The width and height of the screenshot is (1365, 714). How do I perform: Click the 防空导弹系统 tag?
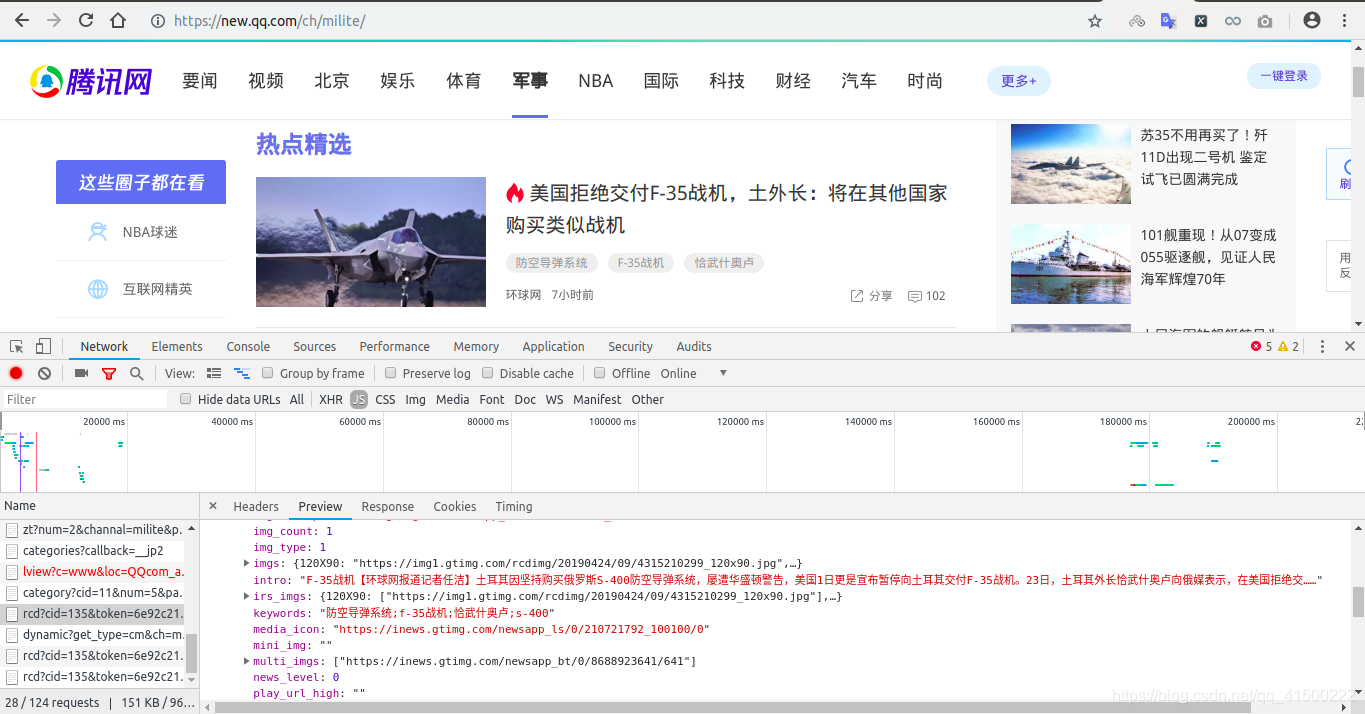coord(552,263)
